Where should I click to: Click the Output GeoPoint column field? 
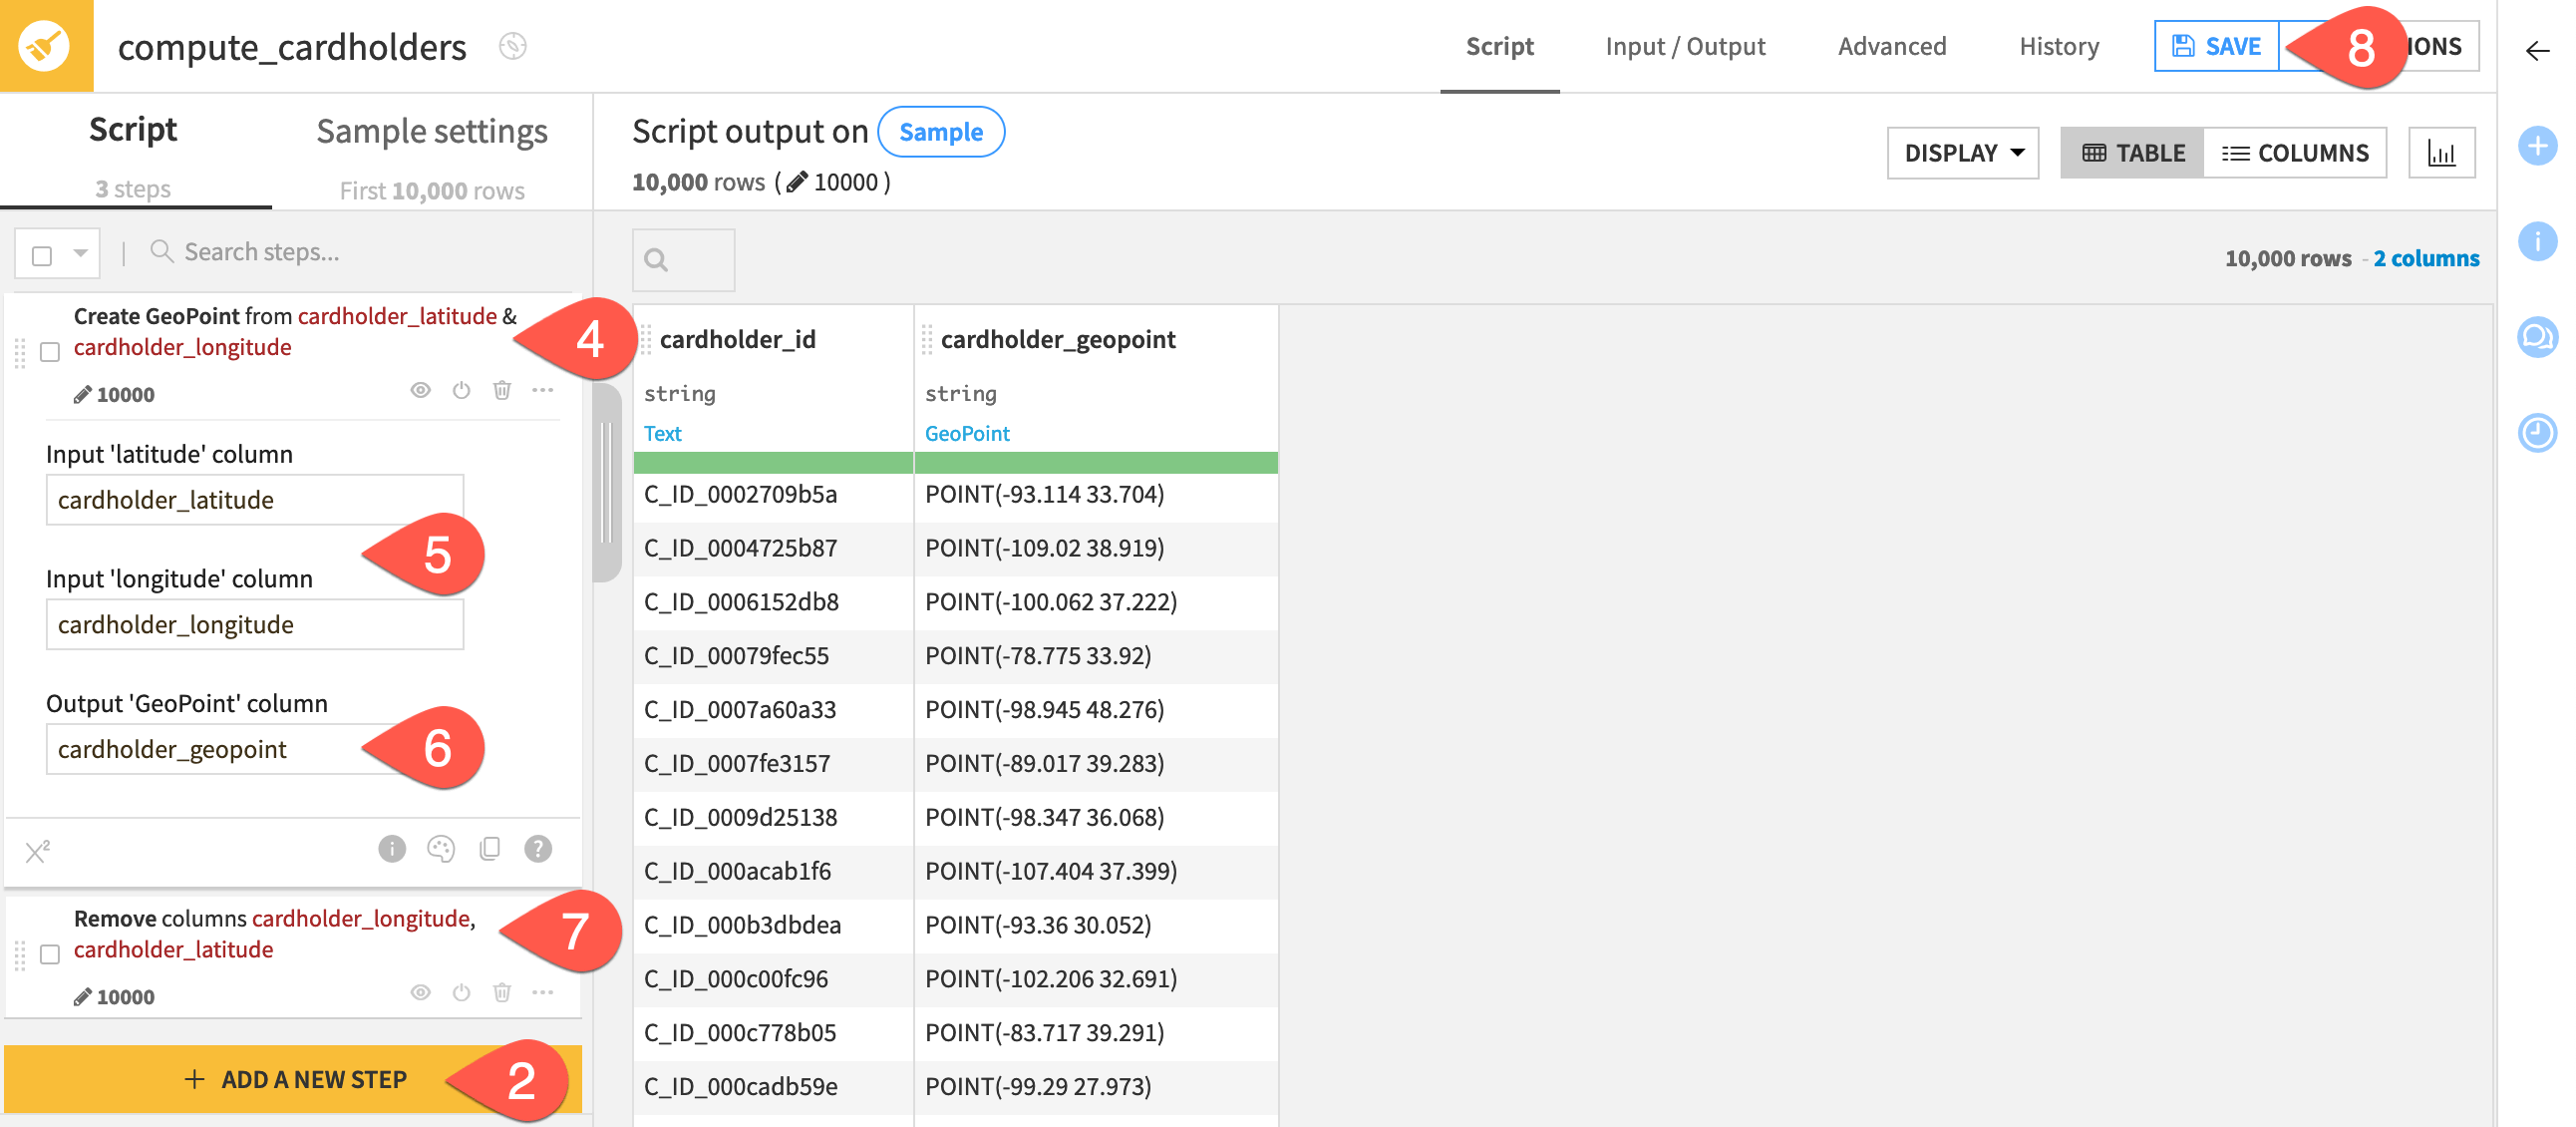[255, 749]
